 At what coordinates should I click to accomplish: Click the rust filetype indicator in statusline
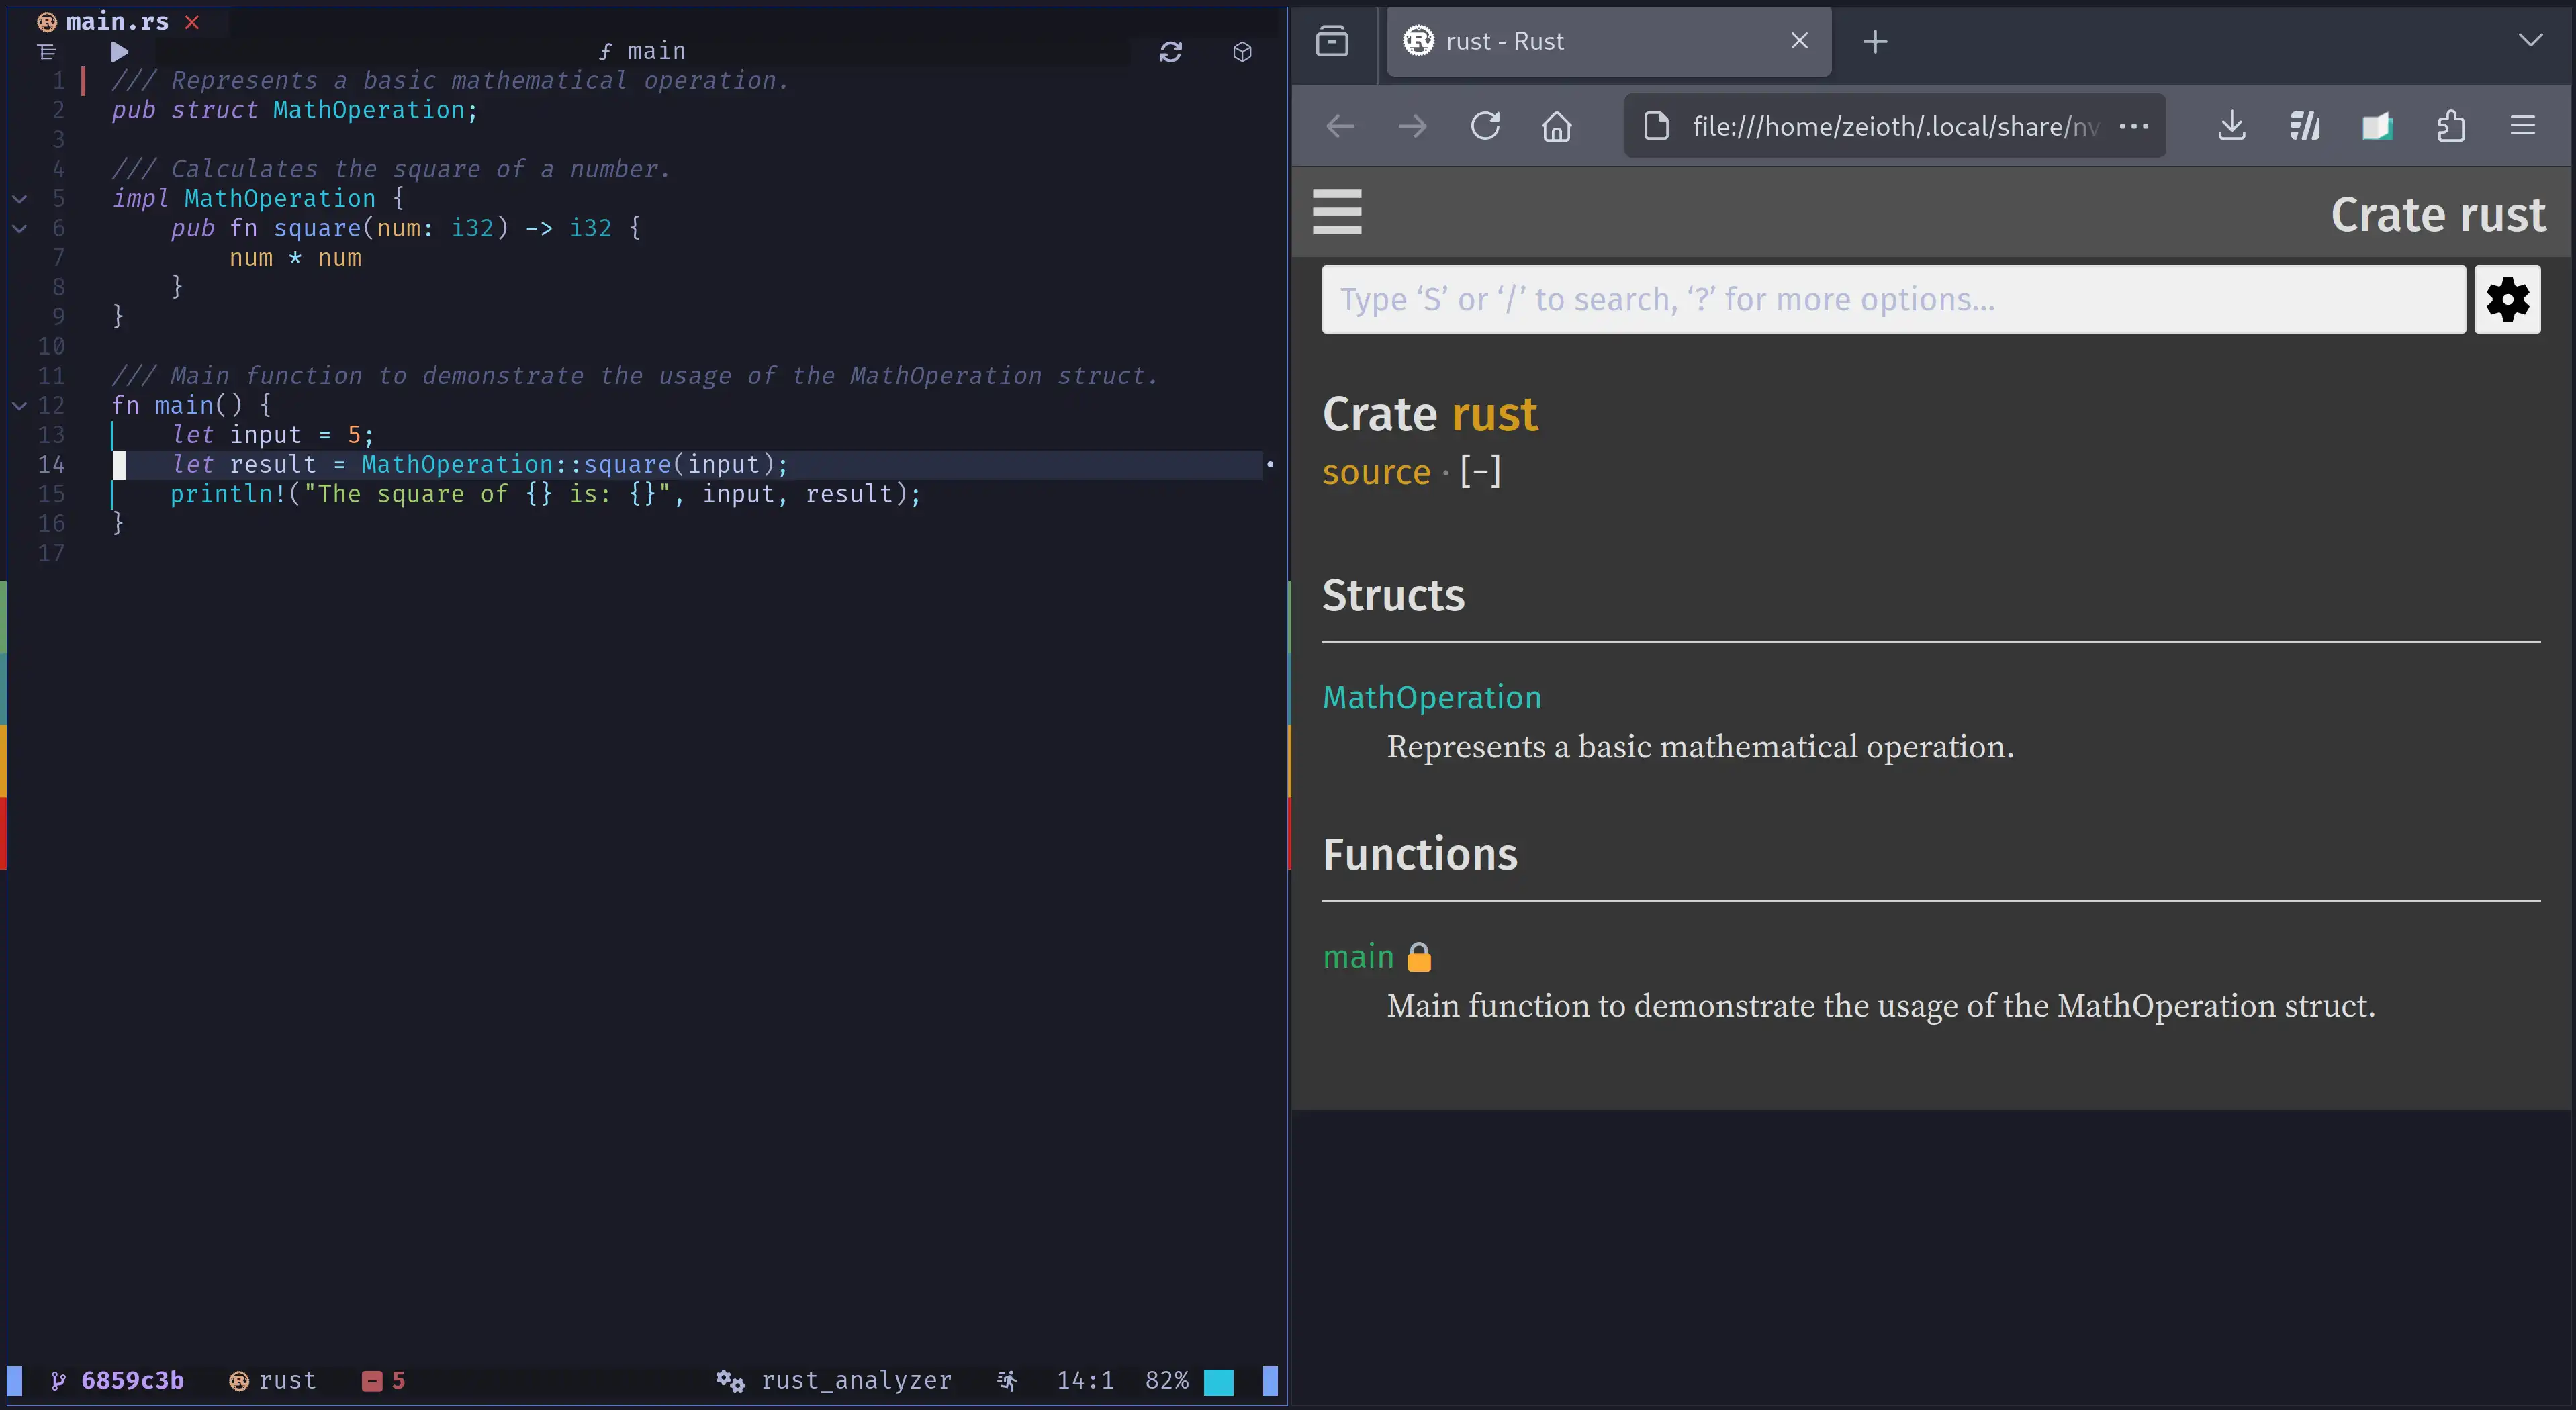point(273,1380)
